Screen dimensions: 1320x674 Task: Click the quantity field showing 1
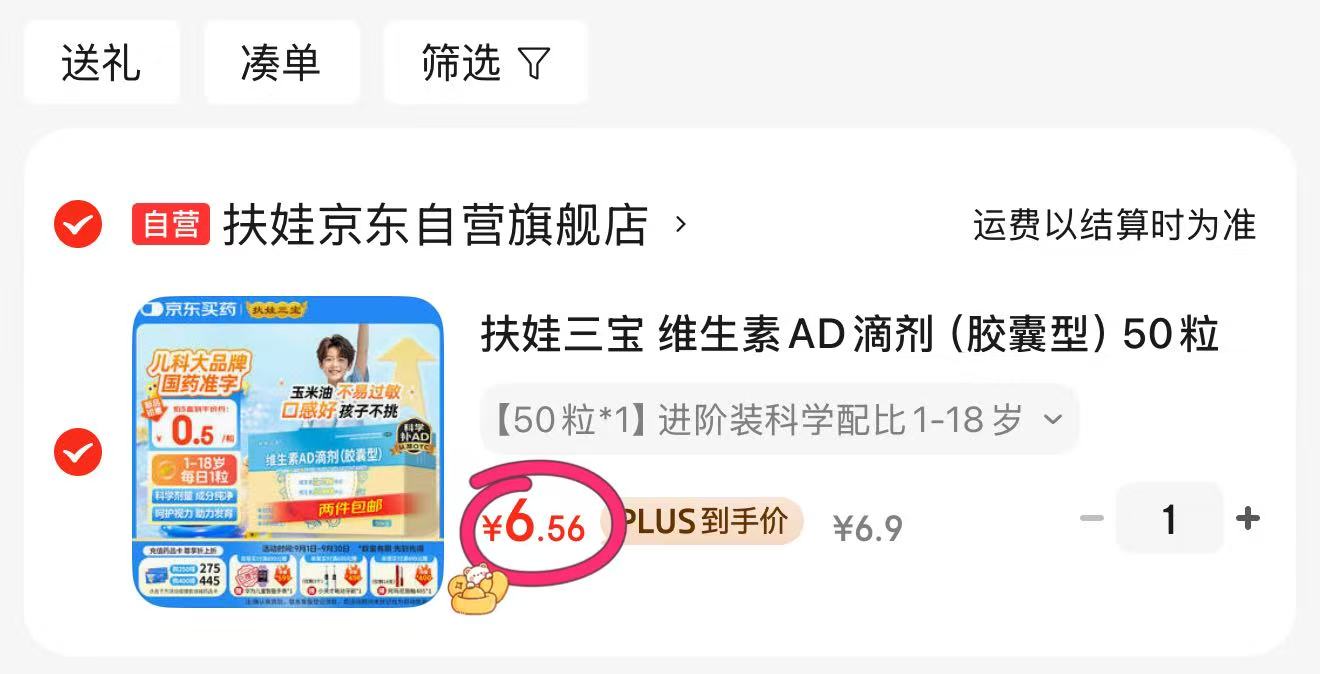pyautogui.click(x=1169, y=518)
